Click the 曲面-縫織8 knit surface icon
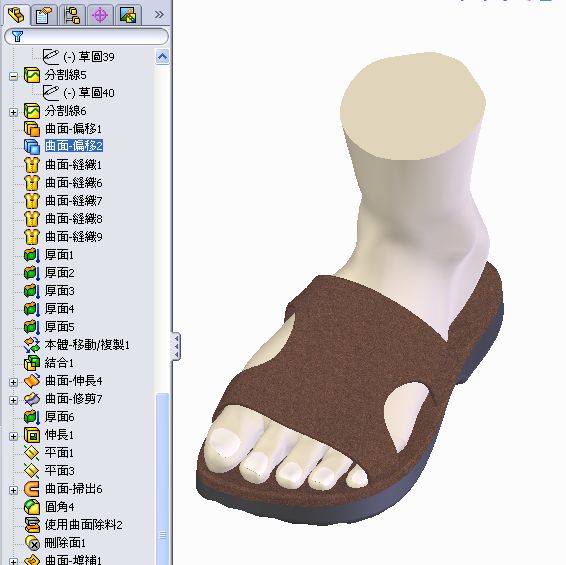Viewport: 566px width, 565px height. [x=32, y=219]
